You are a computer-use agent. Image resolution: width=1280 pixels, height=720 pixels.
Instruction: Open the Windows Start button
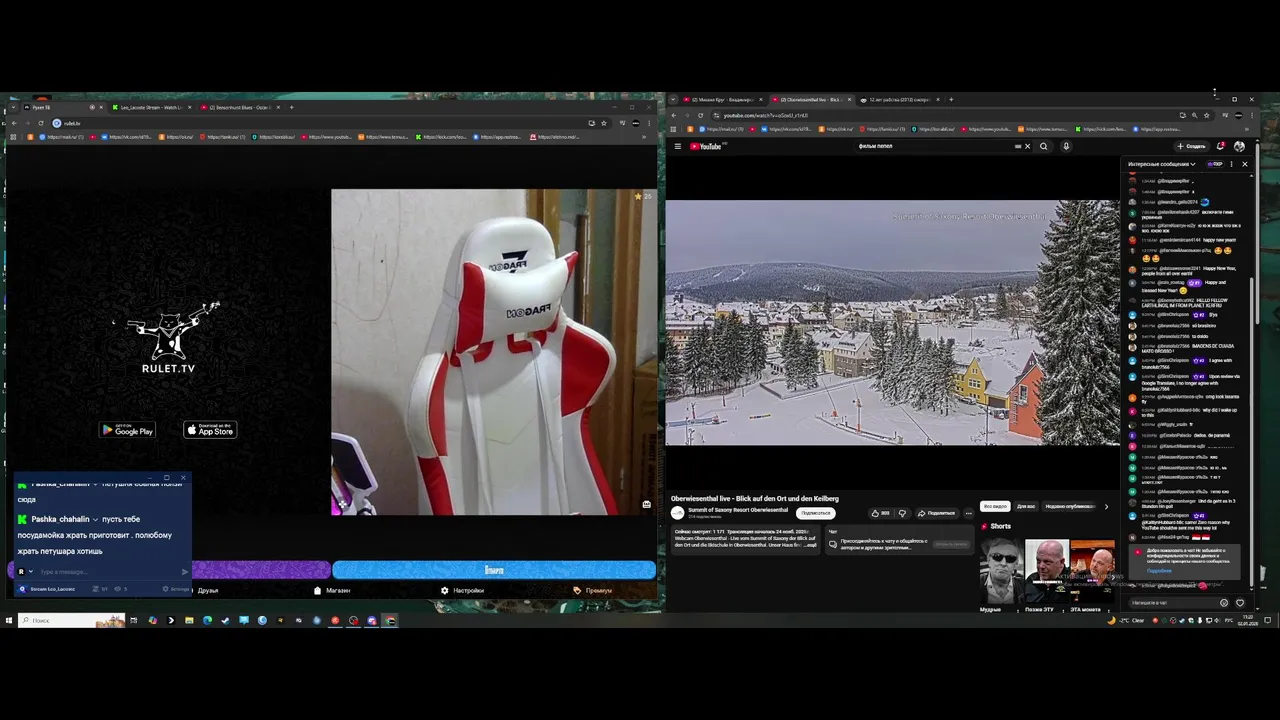tap(9, 621)
